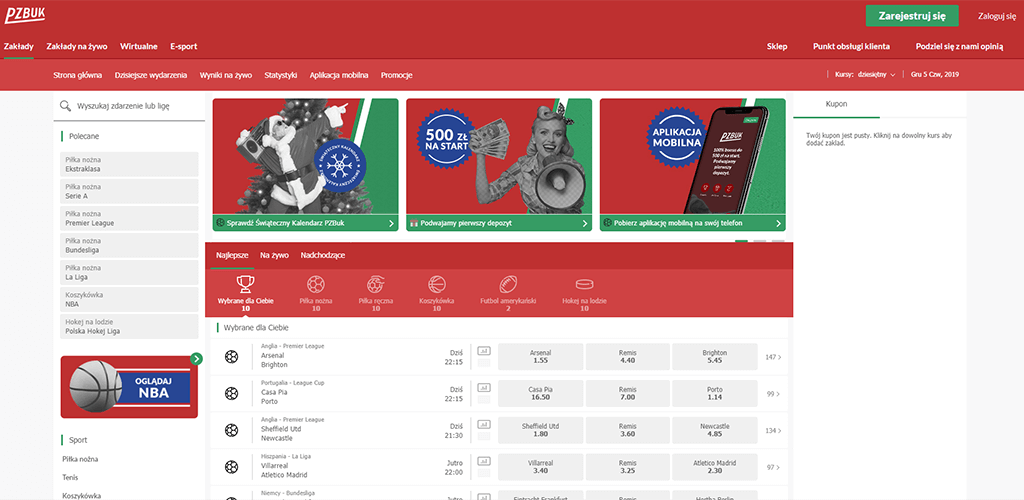Select the Futbol amerykański icon
This screenshot has width=1024, height=500.
coord(508,284)
